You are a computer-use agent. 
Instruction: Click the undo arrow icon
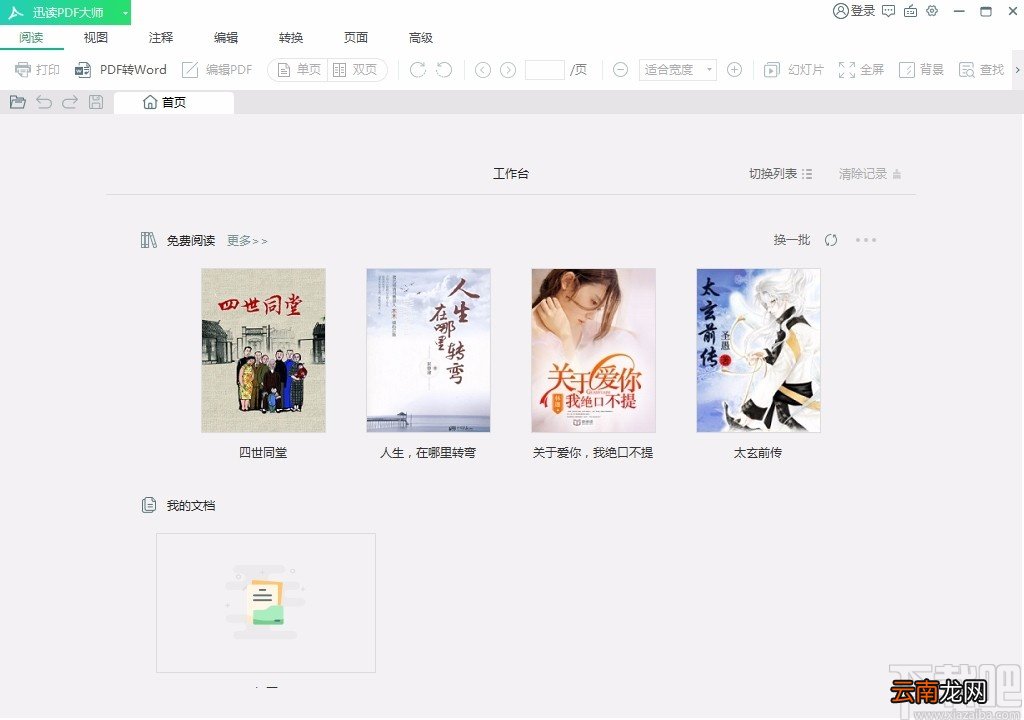44,102
